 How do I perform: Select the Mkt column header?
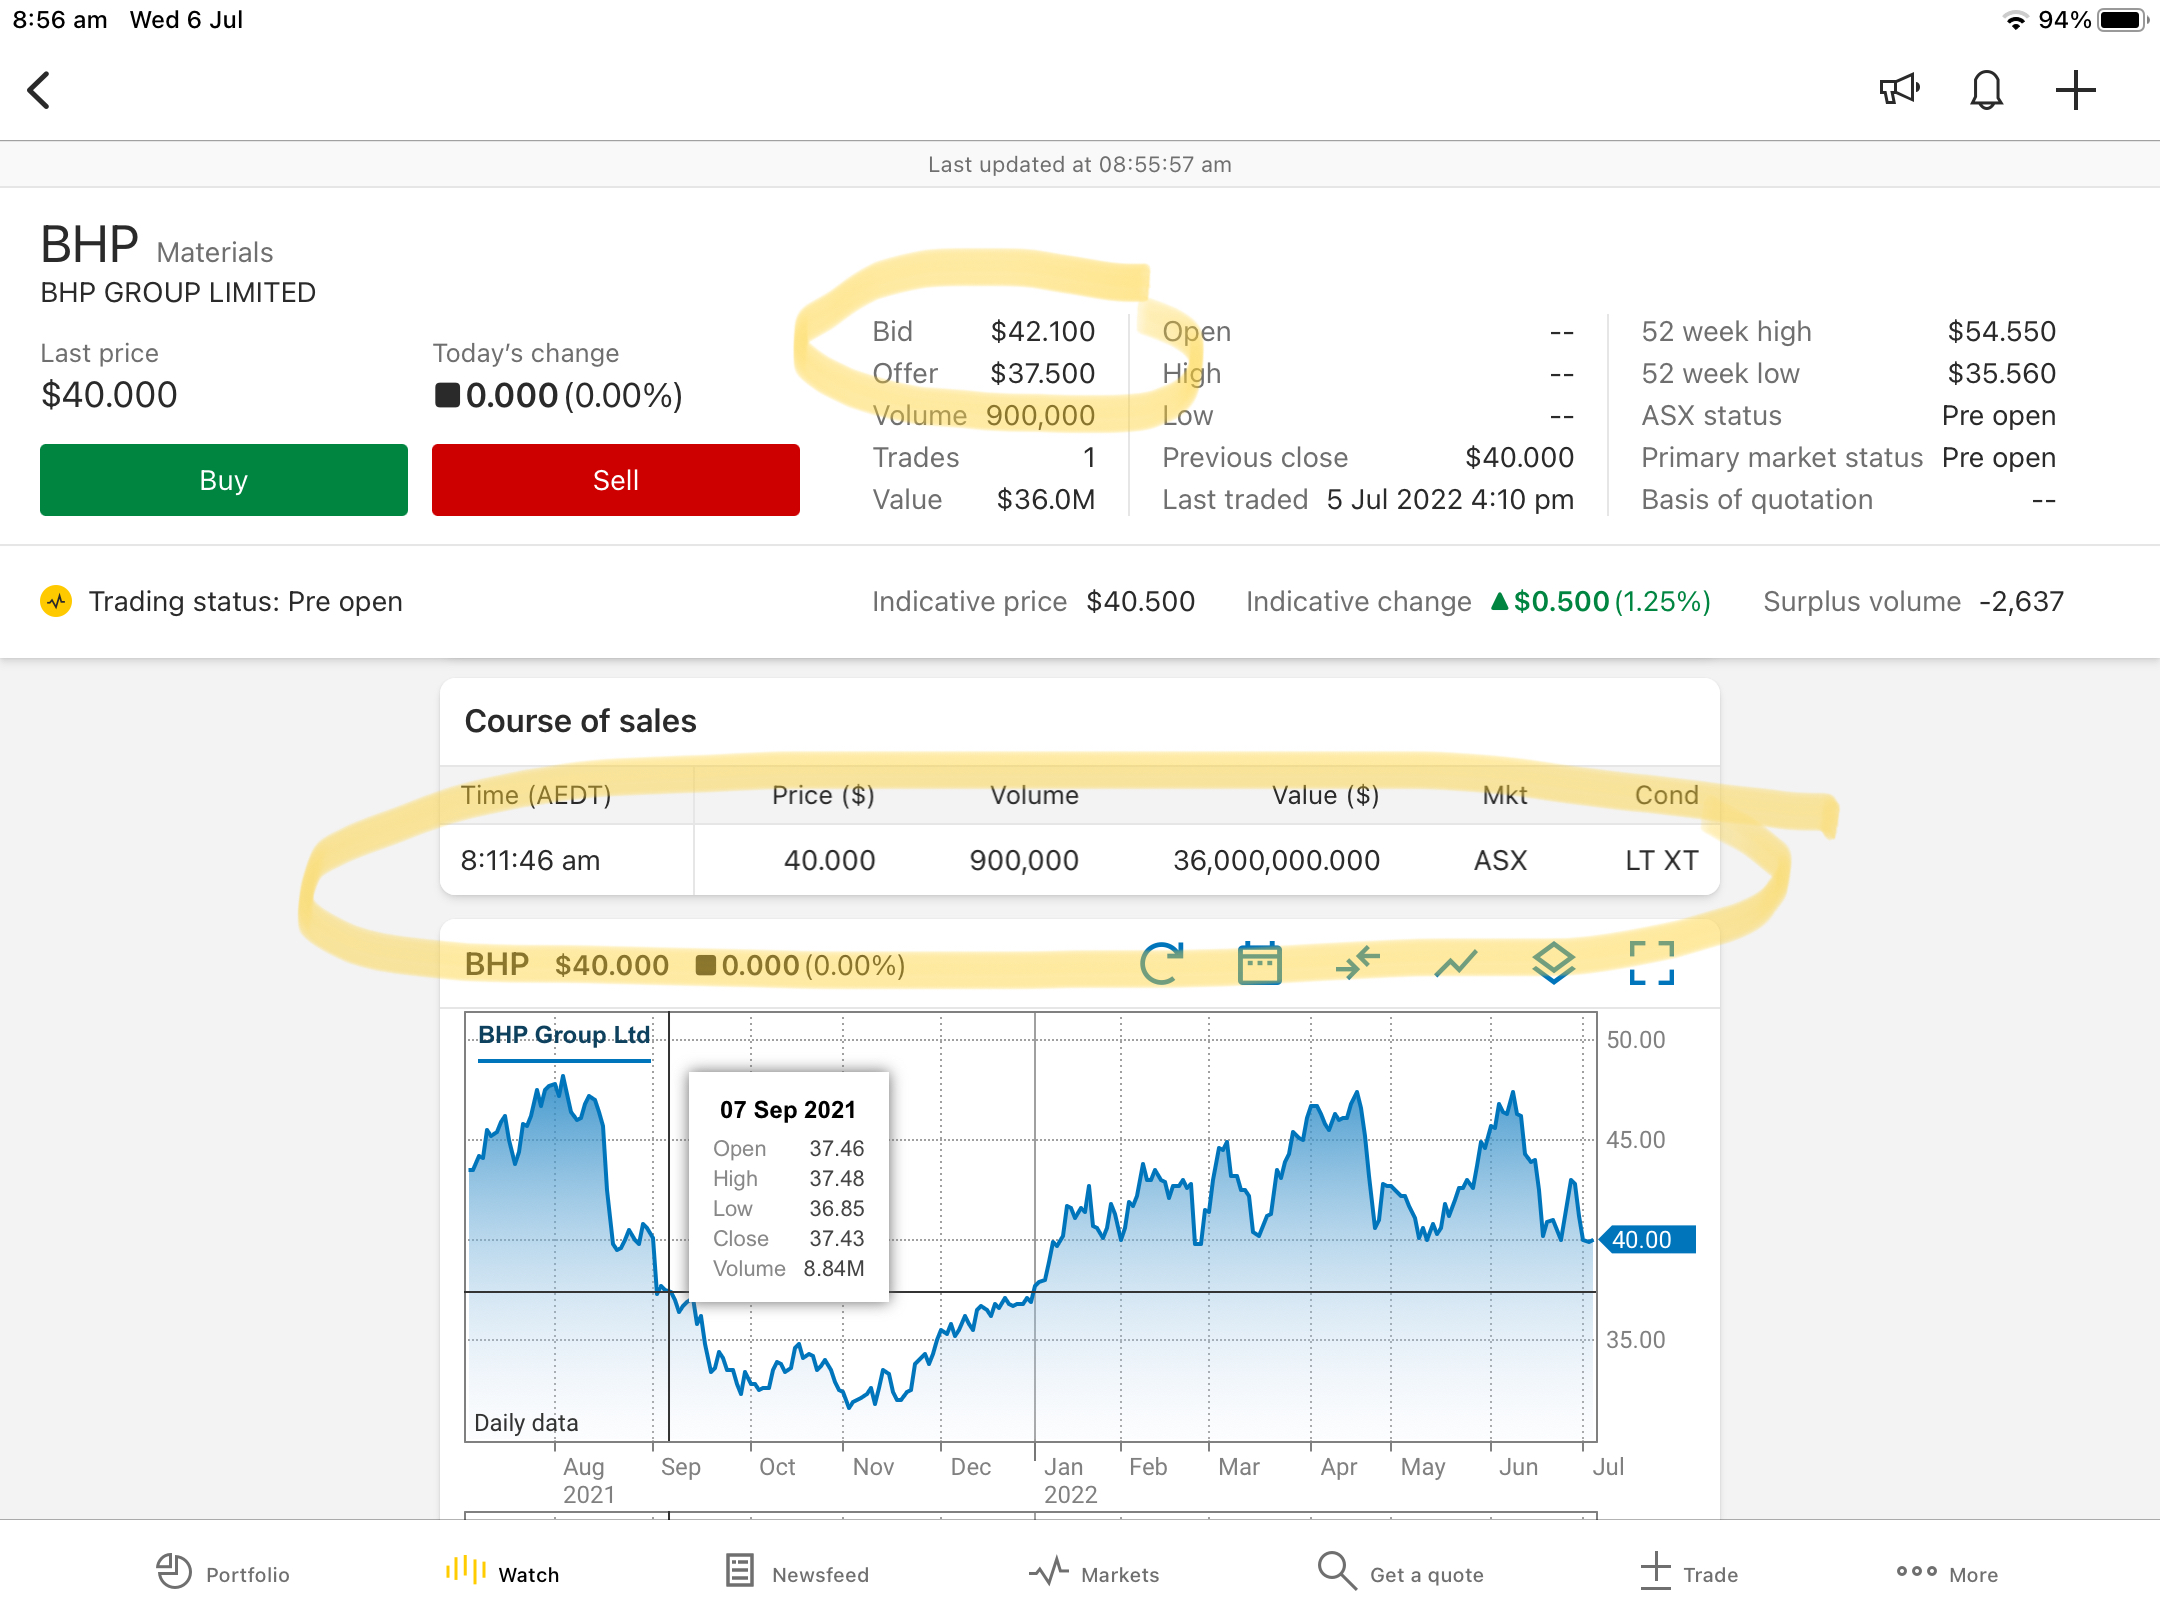tap(1504, 795)
